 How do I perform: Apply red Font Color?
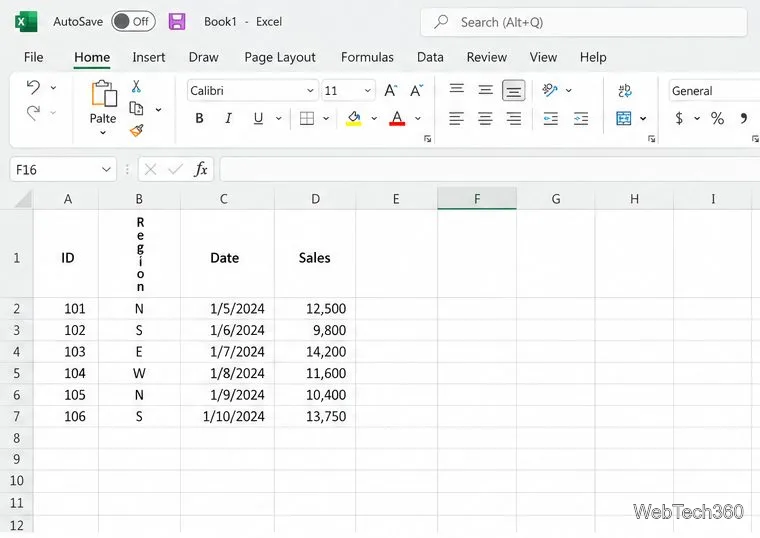click(397, 118)
